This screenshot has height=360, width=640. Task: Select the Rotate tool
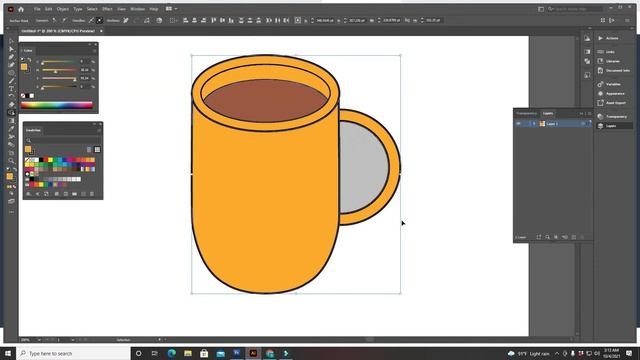tap(11, 97)
